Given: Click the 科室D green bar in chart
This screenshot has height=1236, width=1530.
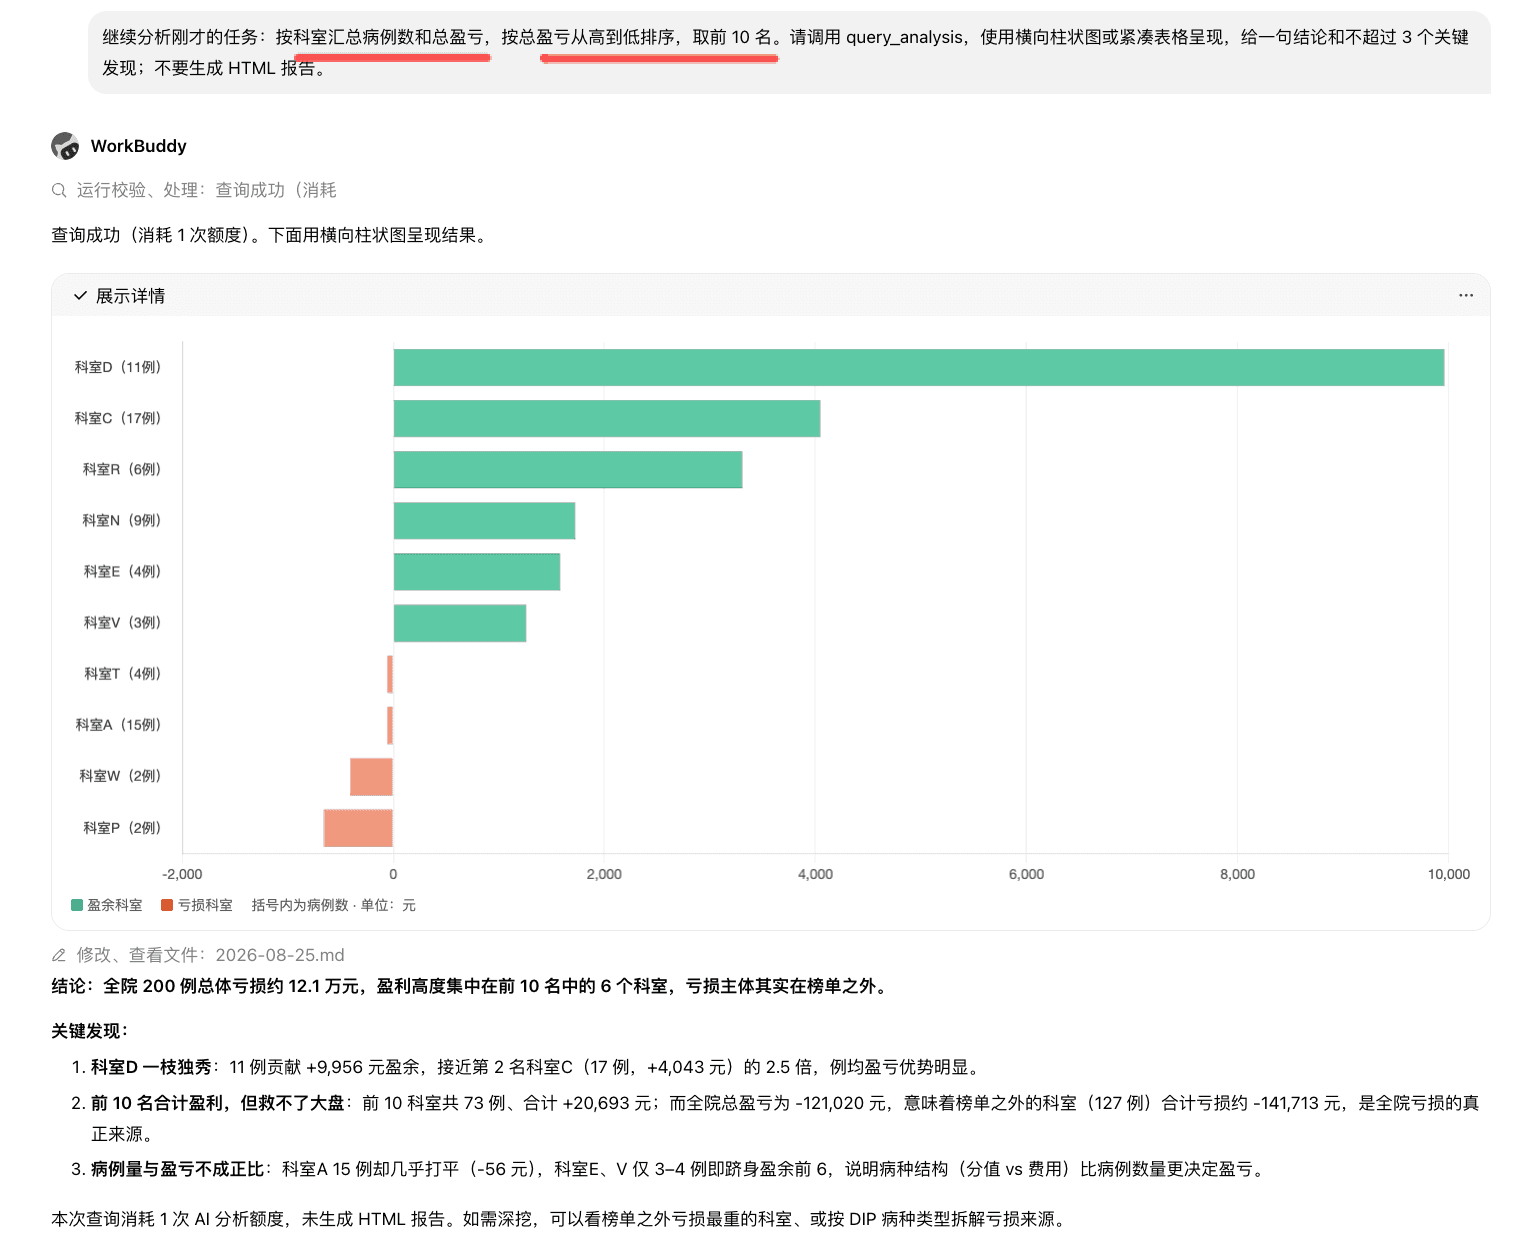Looking at the screenshot, I should click(x=919, y=367).
